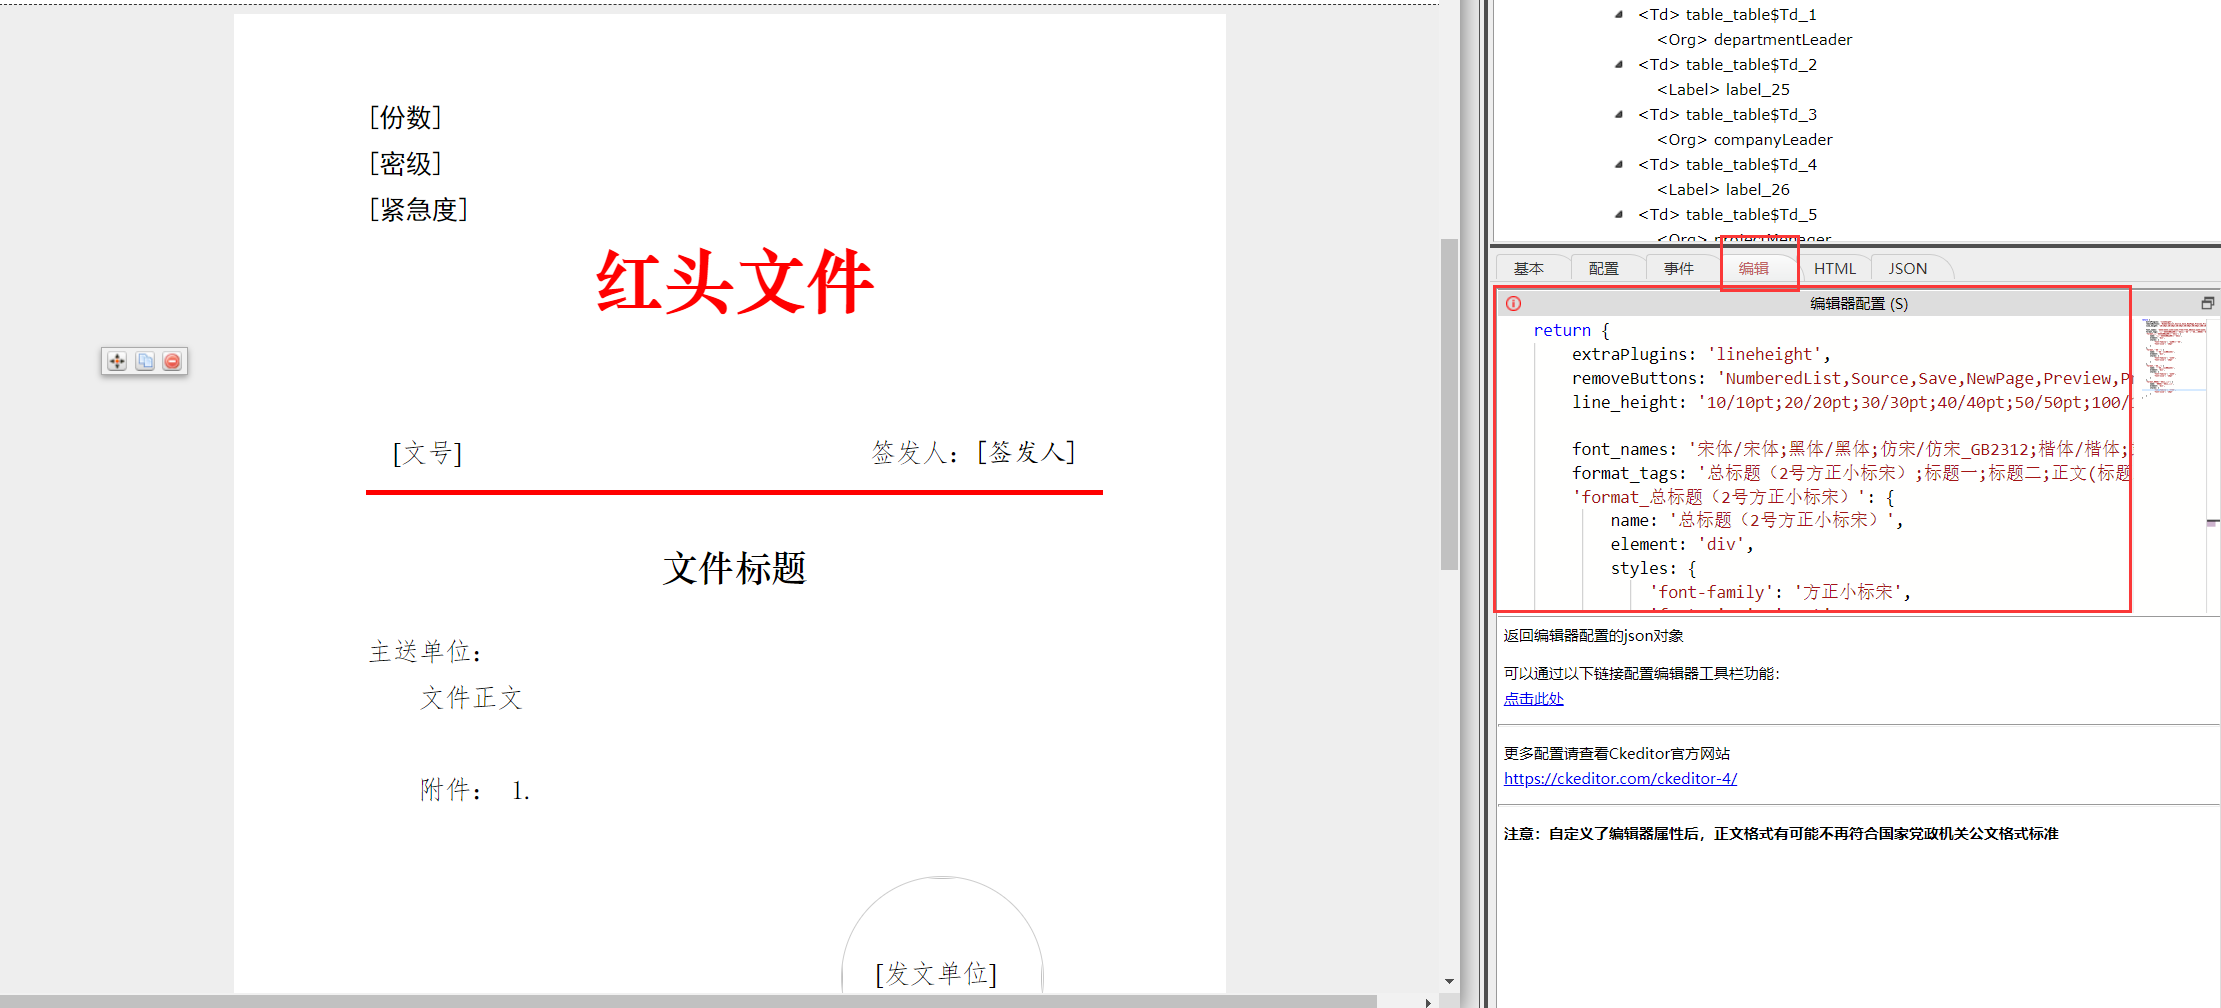Select the table_table$Td_4 tree row
The height and width of the screenshot is (1008, 2221).
(x=1727, y=164)
